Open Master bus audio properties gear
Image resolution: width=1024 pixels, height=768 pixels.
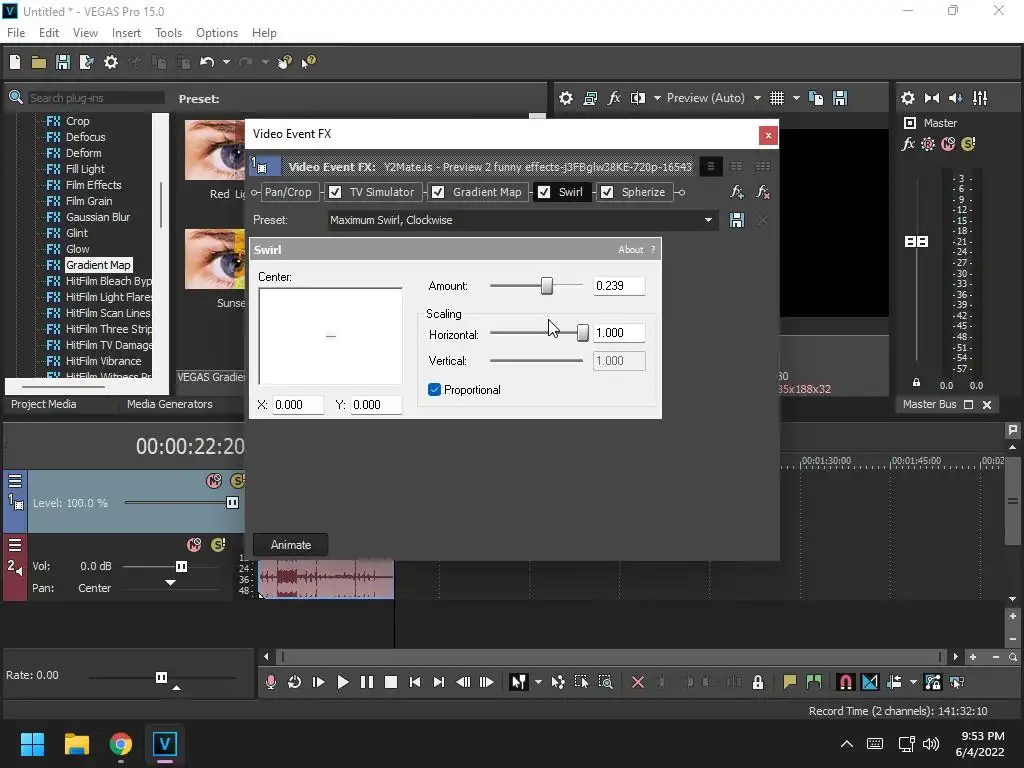click(x=908, y=98)
